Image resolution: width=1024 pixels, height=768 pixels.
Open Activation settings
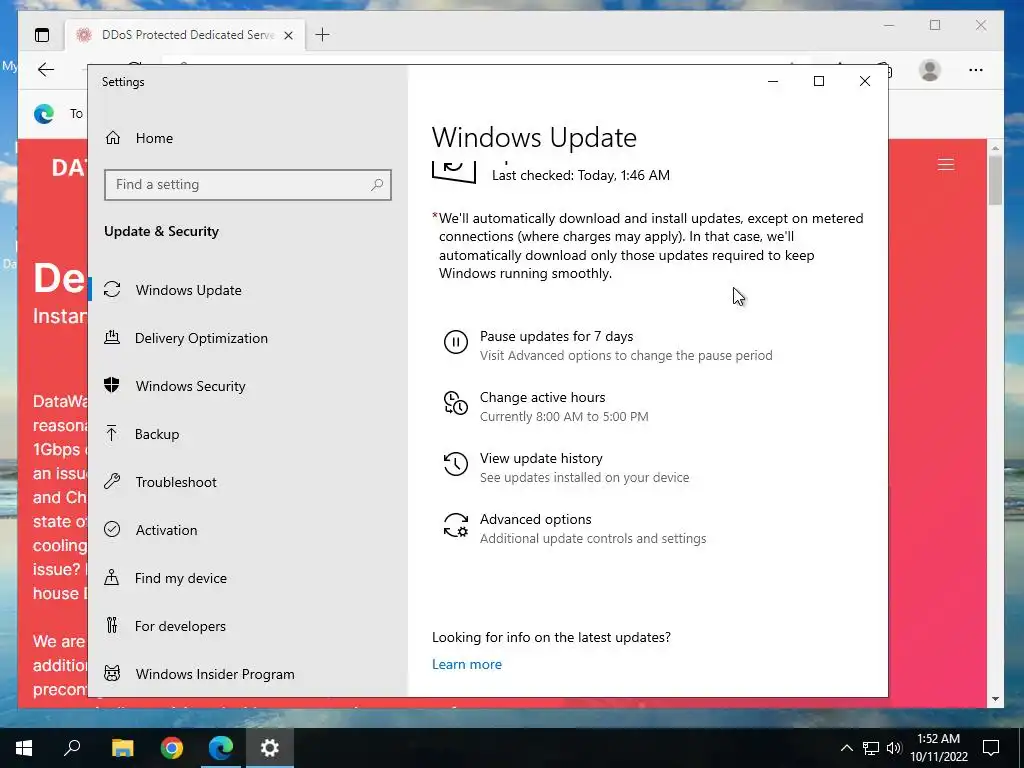point(248,530)
